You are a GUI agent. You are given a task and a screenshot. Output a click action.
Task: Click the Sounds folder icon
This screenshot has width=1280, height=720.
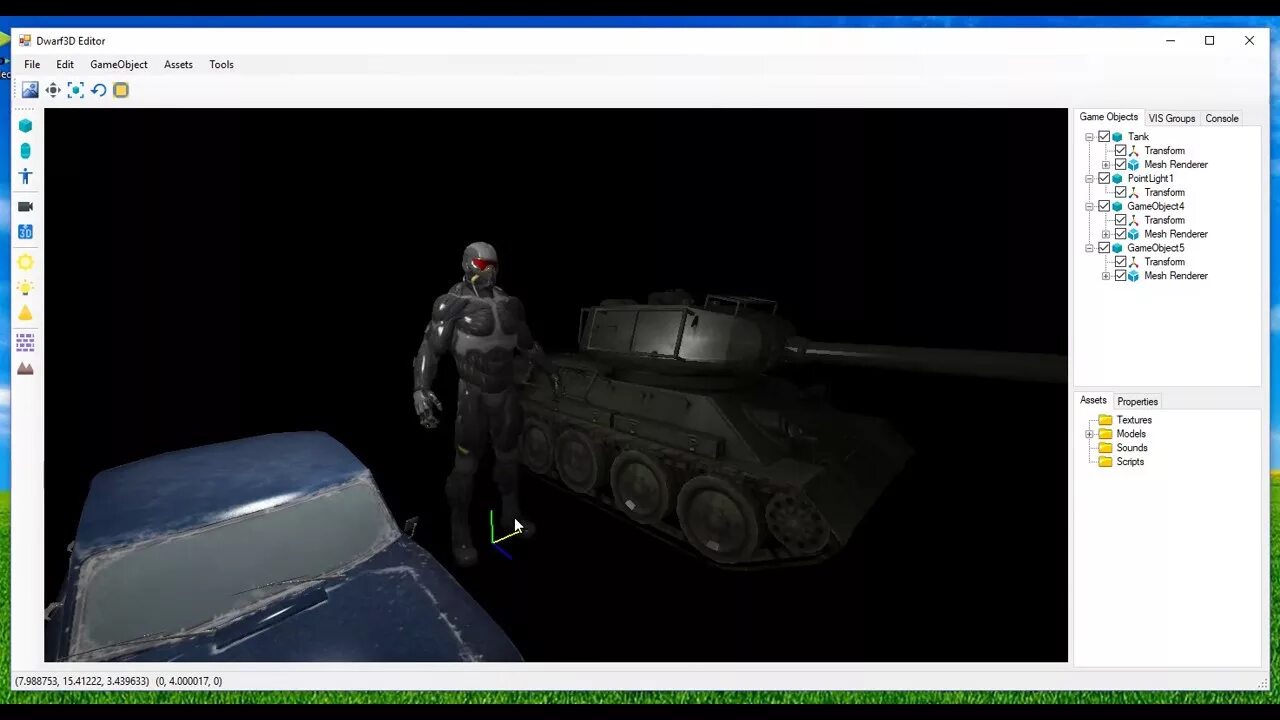[x=1105, y=448]
